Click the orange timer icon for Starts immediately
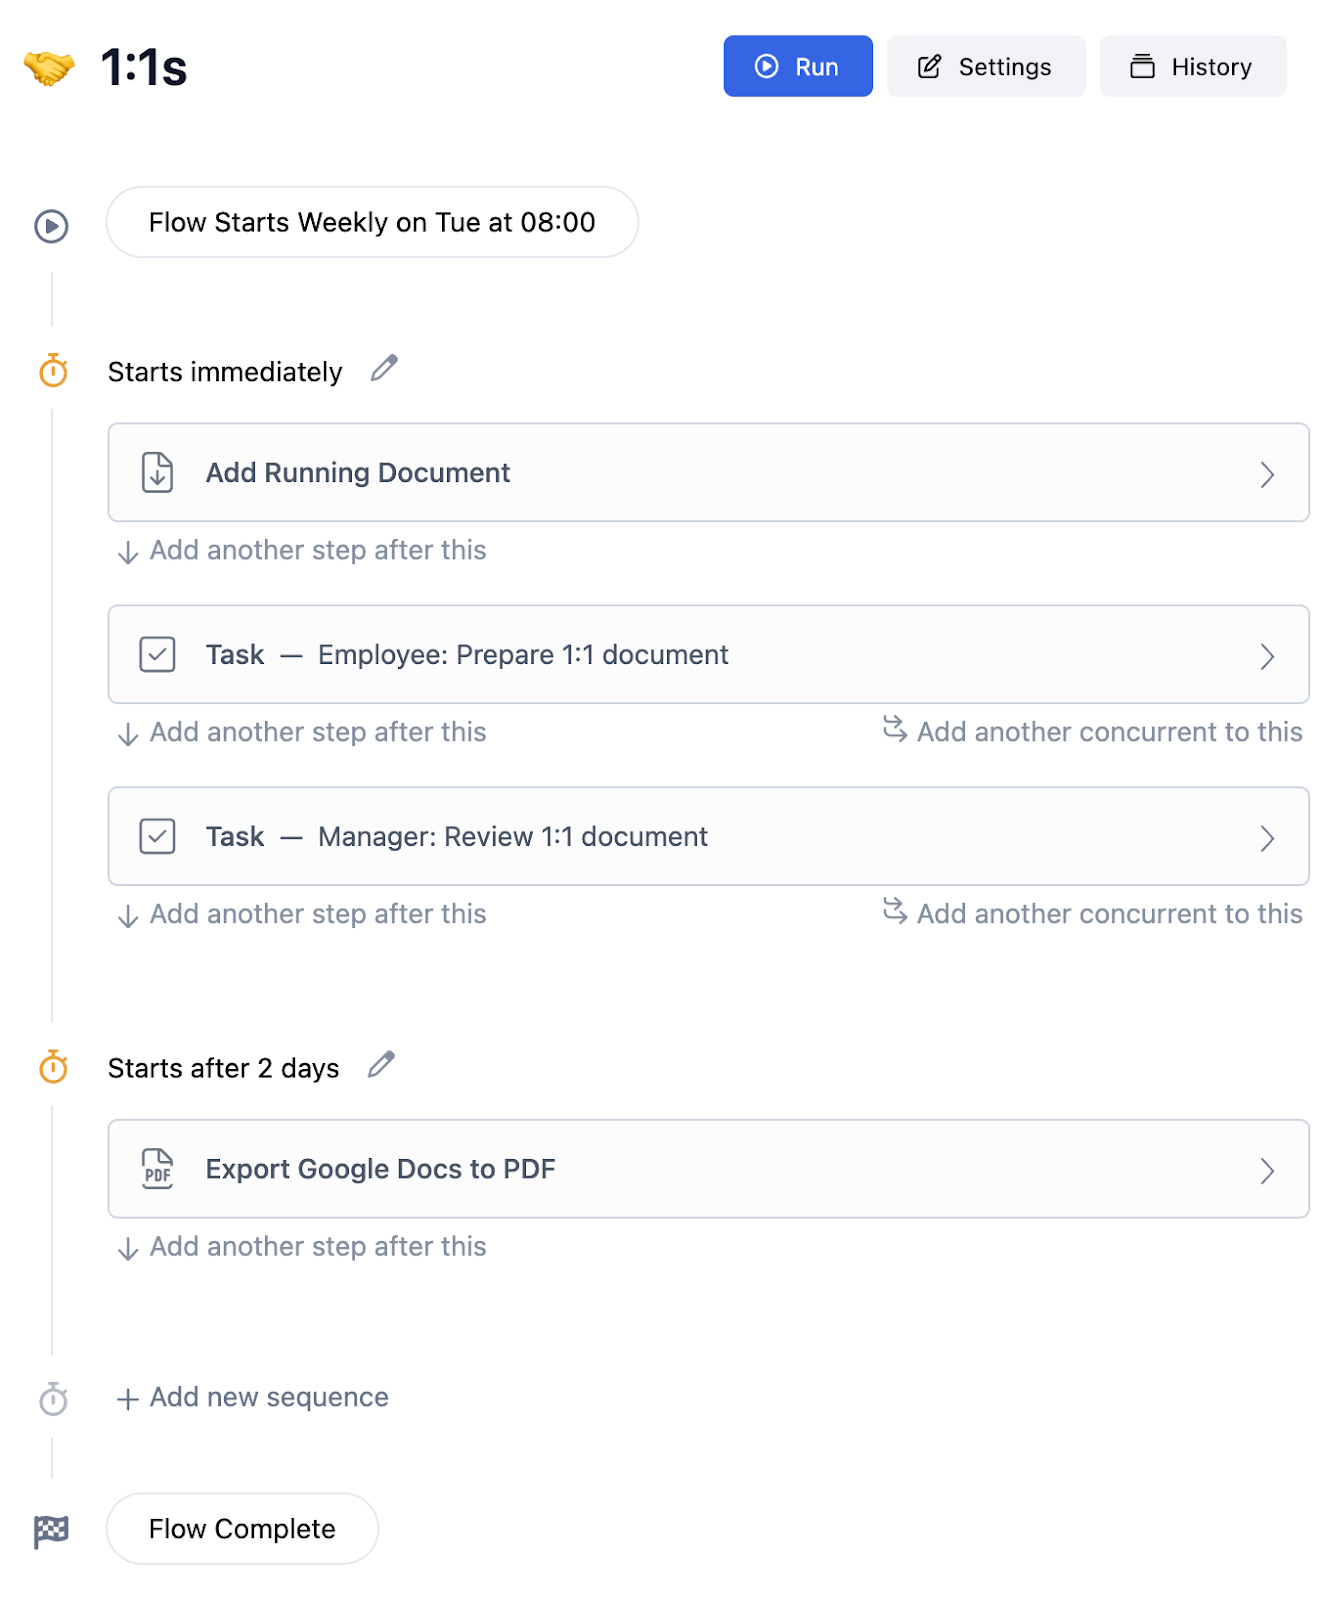Screen dimensions: 1322x1600 (53, 371)
